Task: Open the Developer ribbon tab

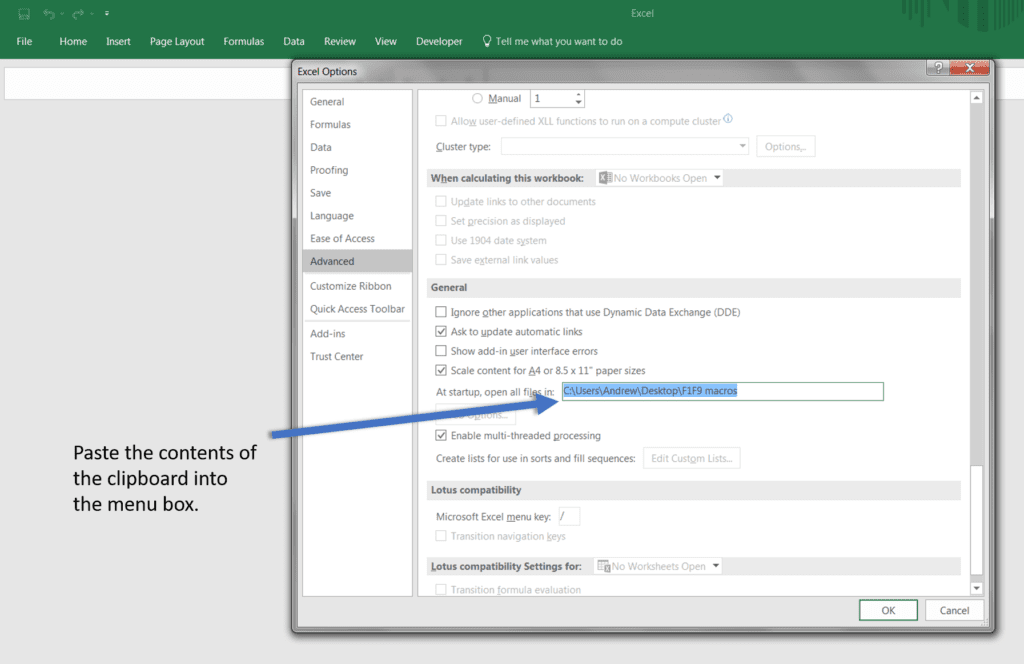Action: (x=439, y=41)
